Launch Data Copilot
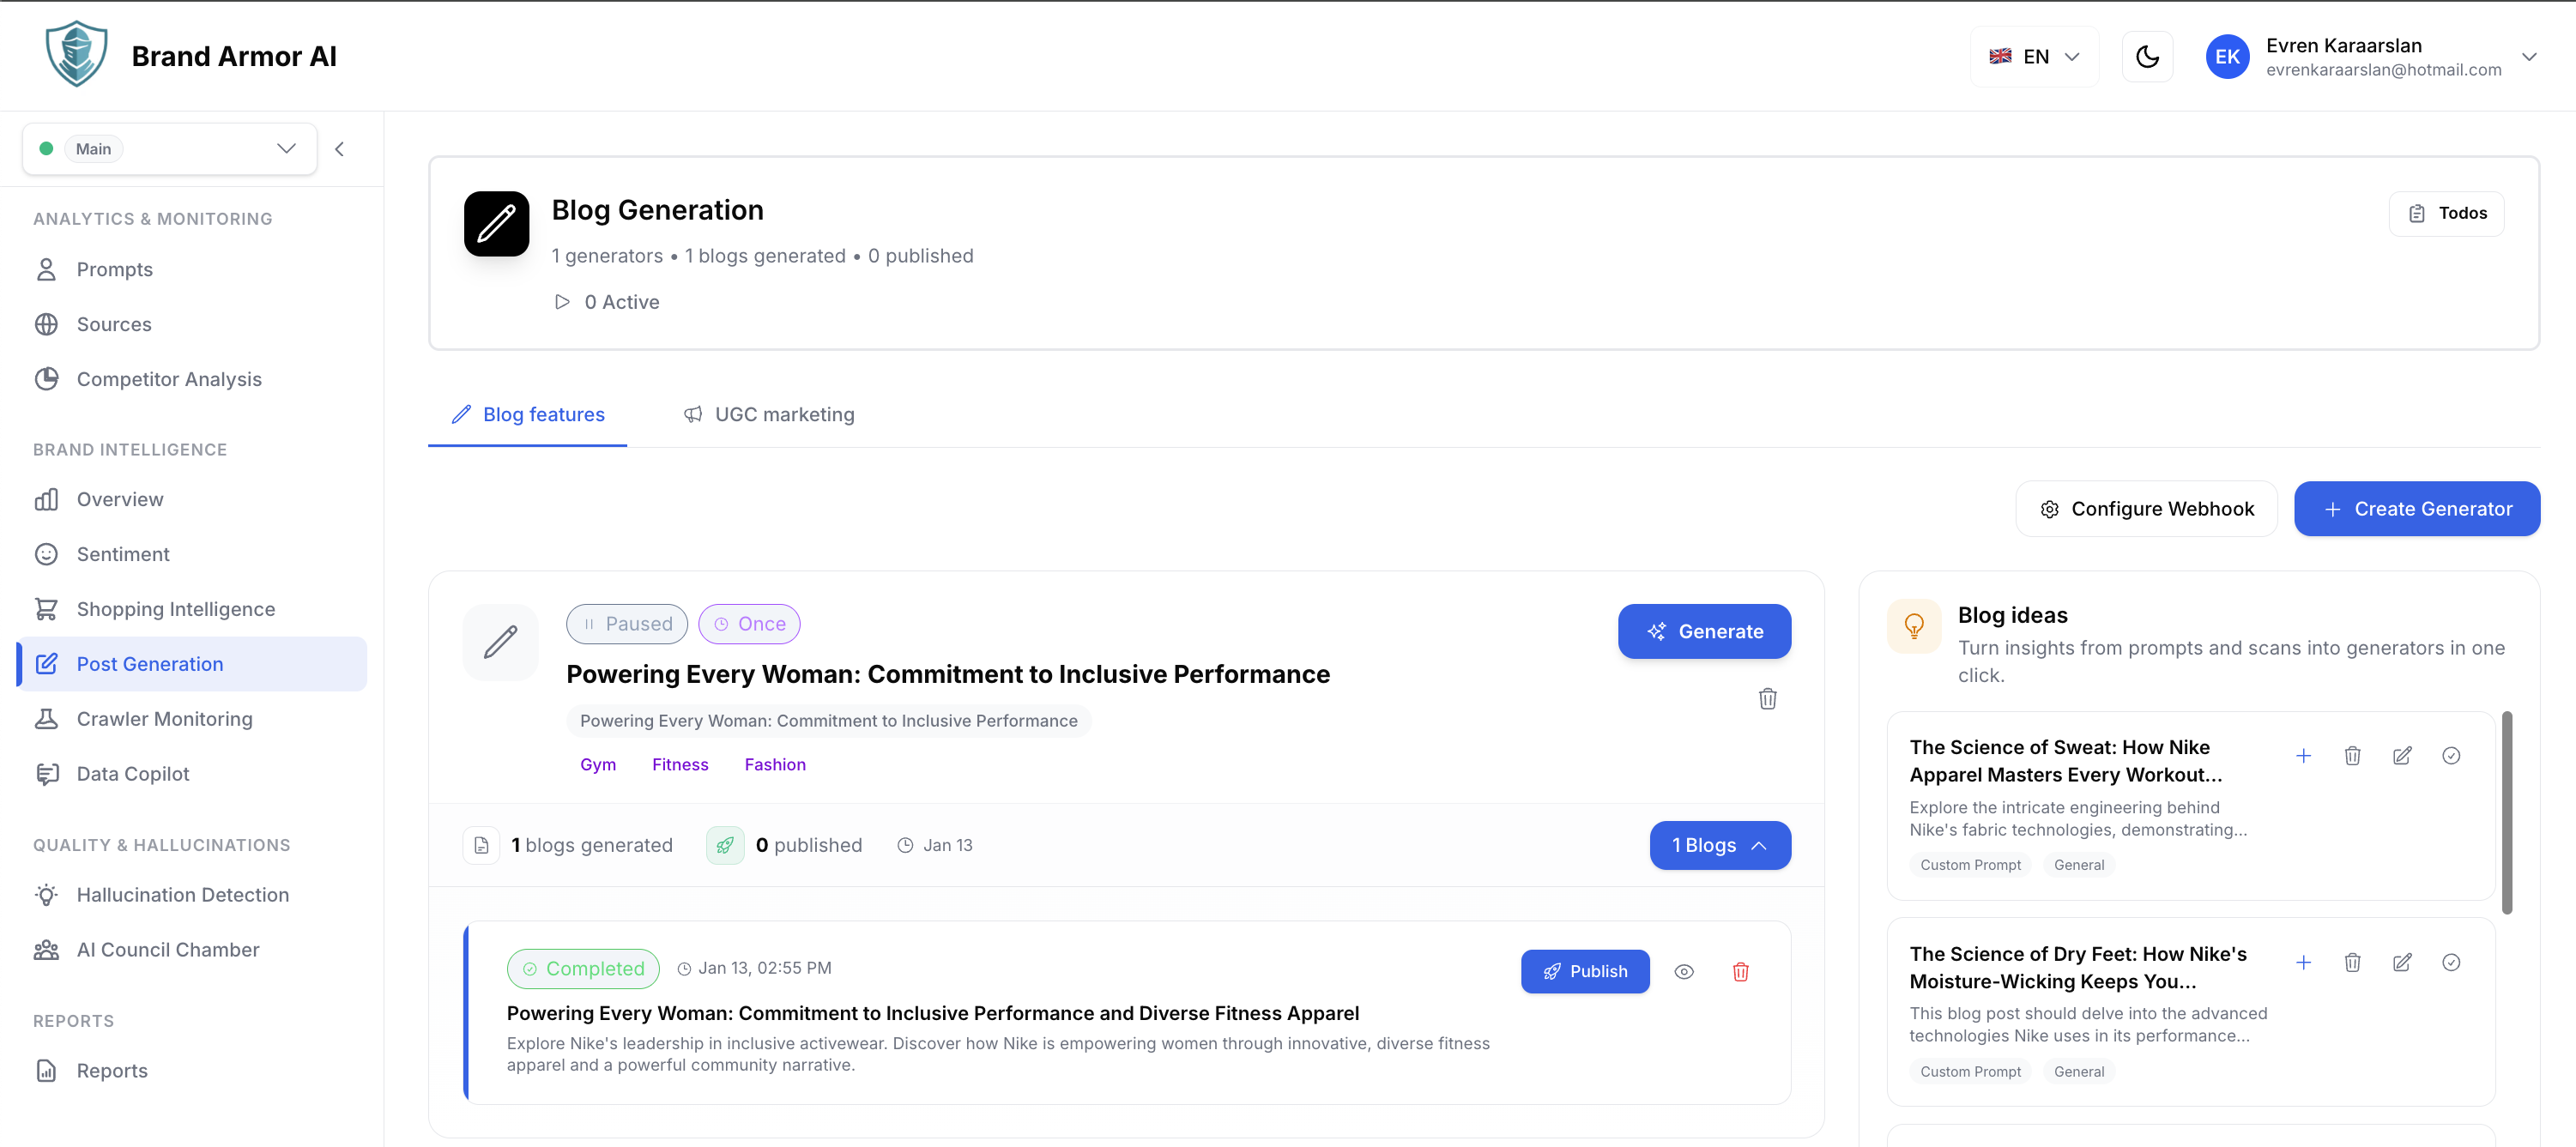The width and height of the screenshot is (2576, 1147). click(132, 773)
